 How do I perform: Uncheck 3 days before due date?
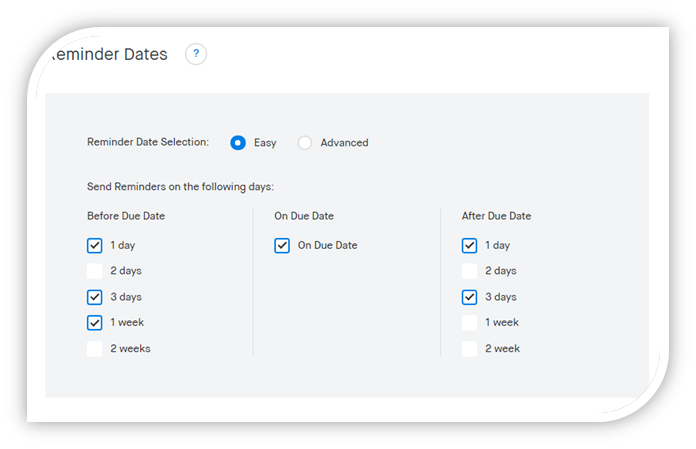[x=95, y=297]
